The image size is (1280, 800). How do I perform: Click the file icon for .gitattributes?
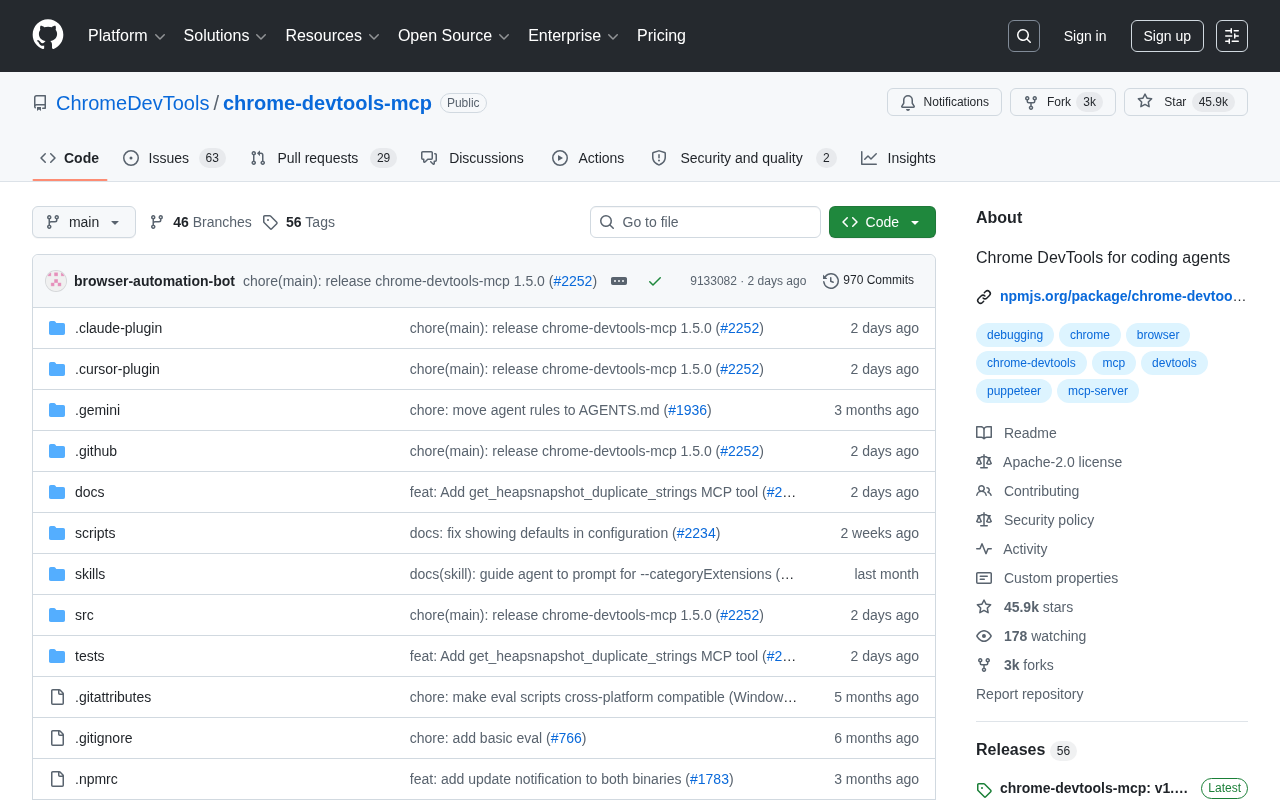(x=57, y=697)
